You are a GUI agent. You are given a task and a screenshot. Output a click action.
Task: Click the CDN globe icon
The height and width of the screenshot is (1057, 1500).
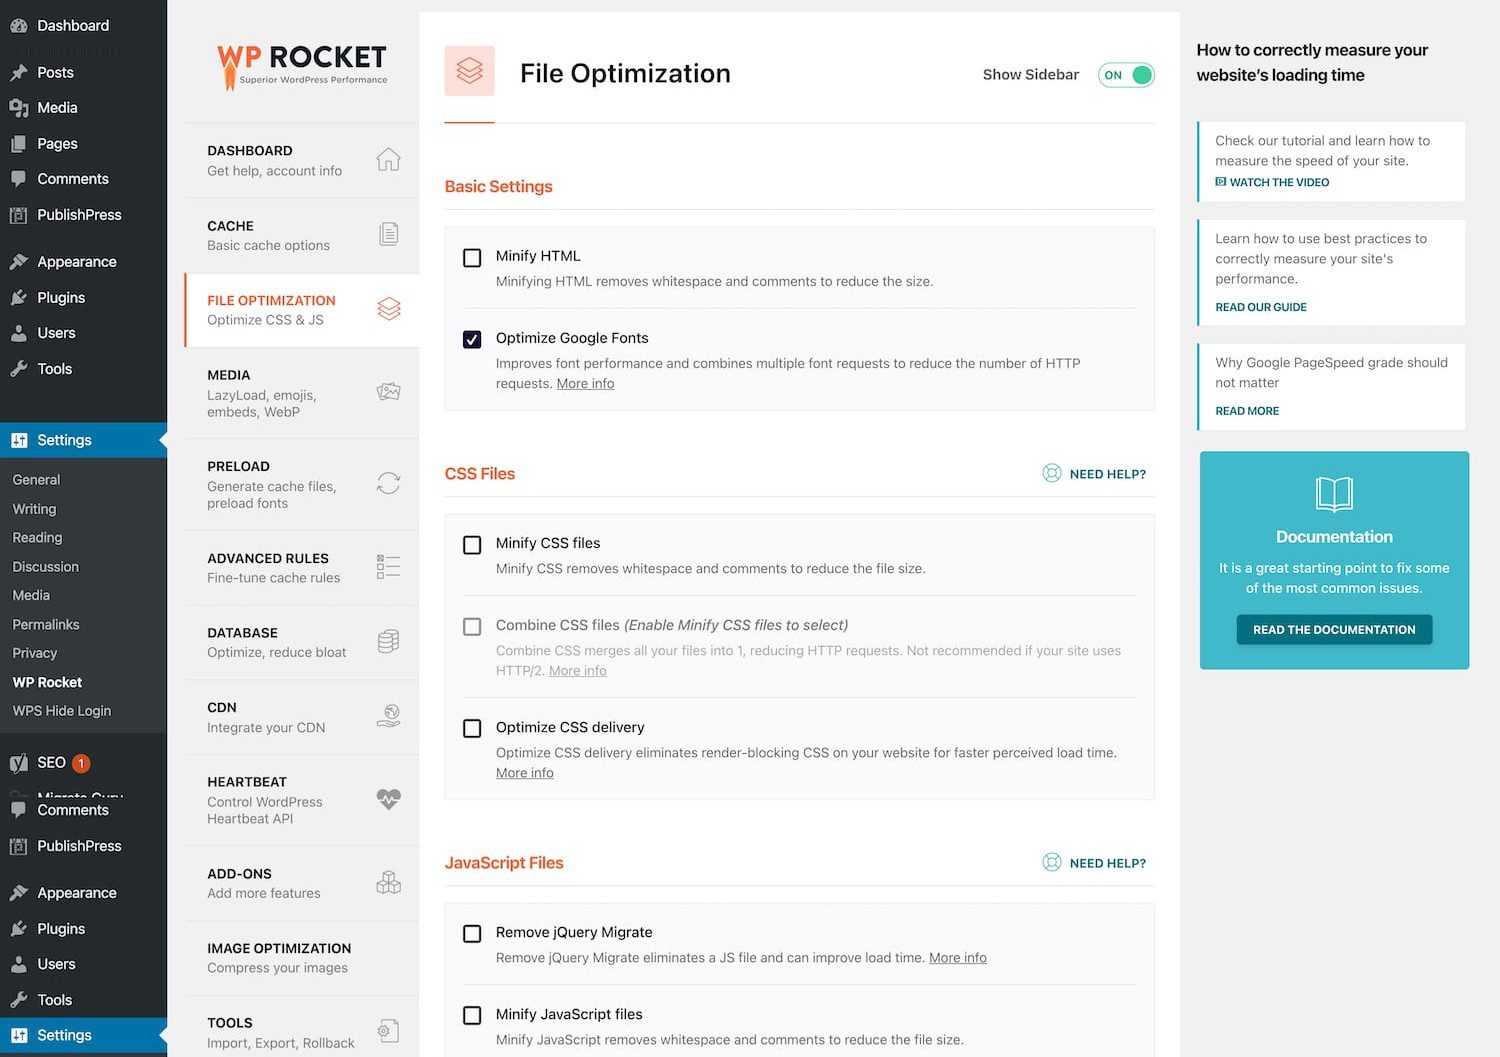(x=389, y=715)
